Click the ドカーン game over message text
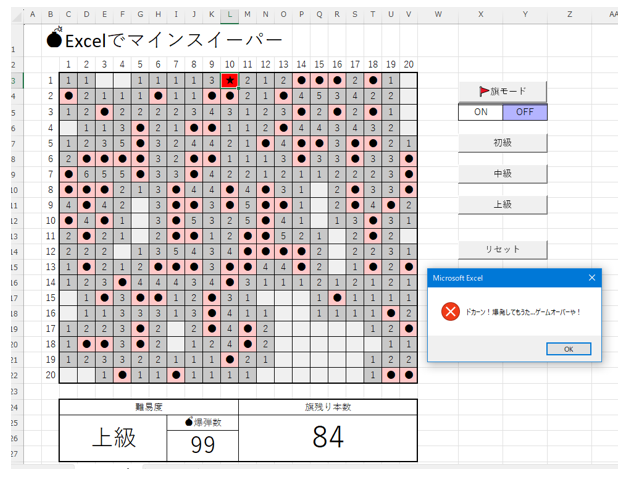Screen dimensions: 628x477 point(523,312)
